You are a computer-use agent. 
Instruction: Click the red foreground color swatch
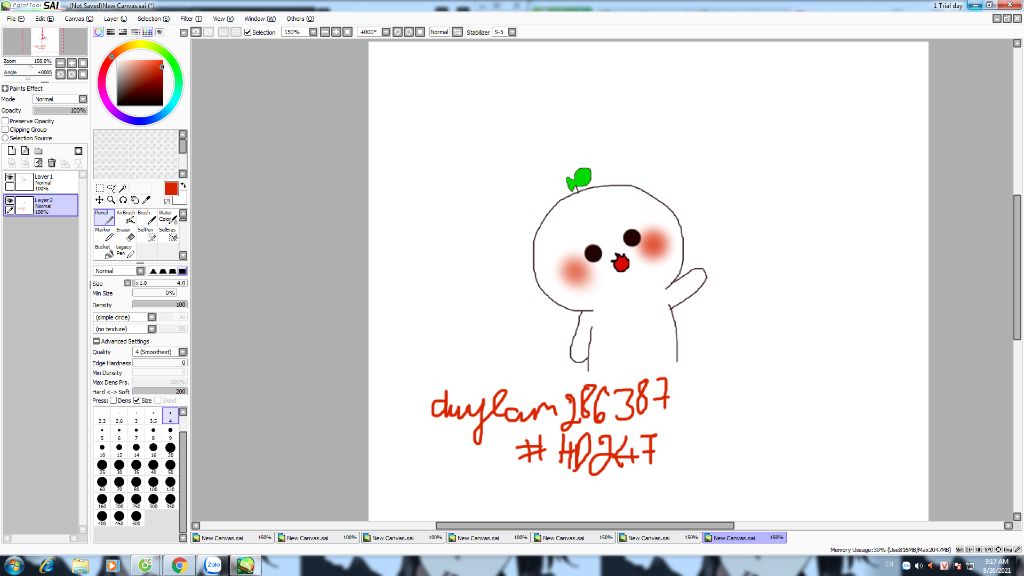(171, 188)
